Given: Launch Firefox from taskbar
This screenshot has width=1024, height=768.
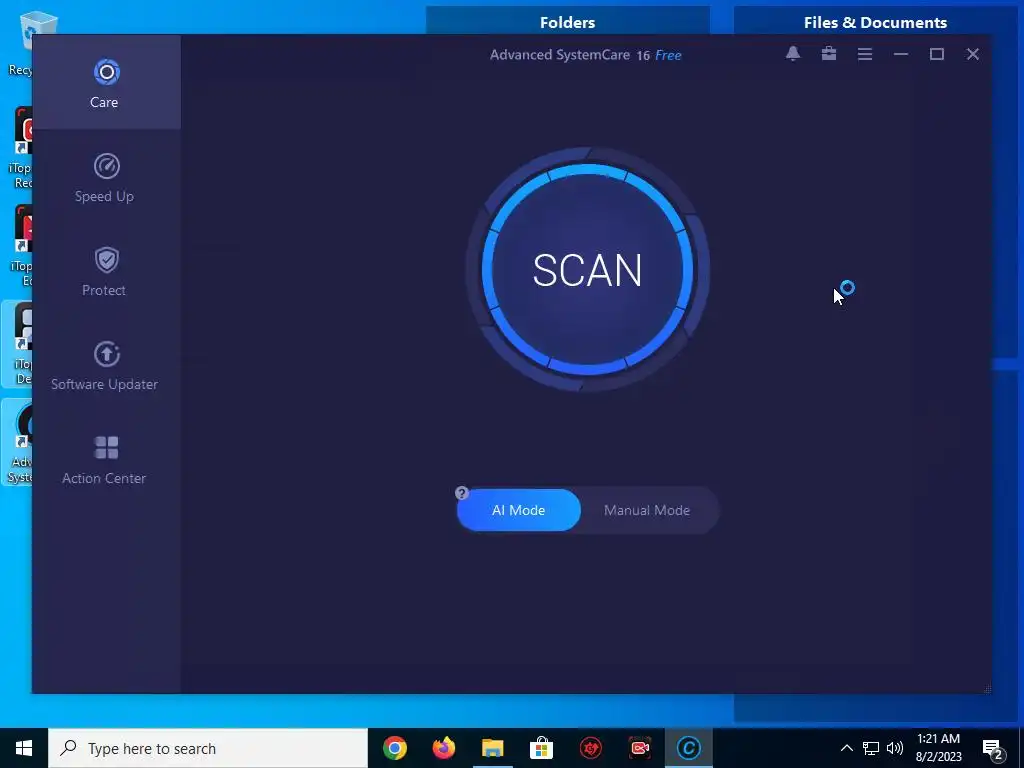Looking at the screenshot, I should (x=443, y=748).
